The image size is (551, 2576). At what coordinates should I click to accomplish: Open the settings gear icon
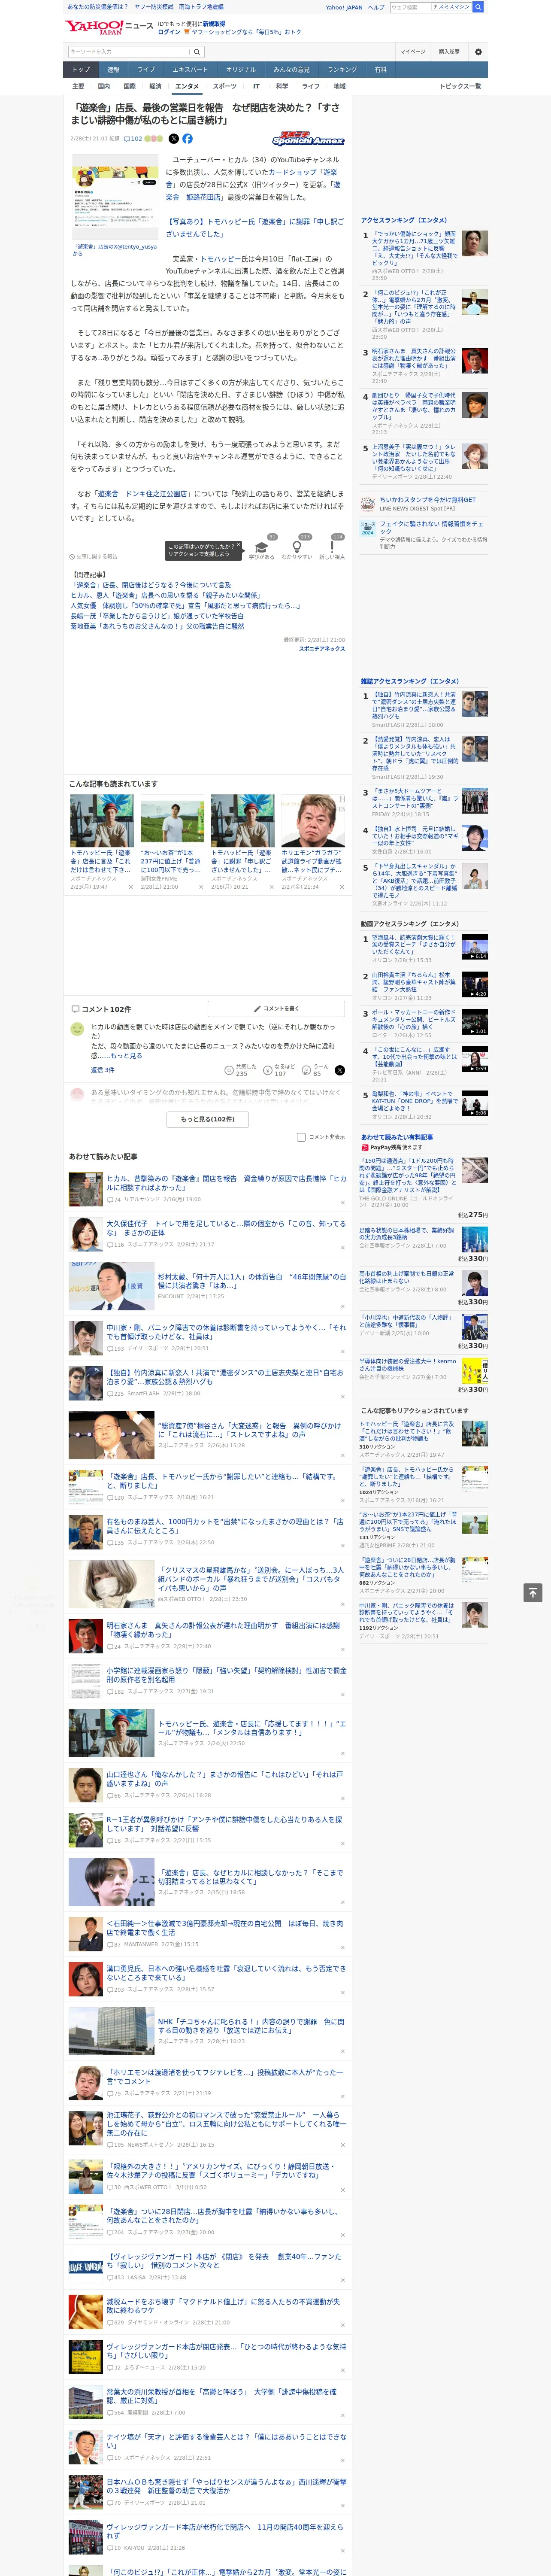(478, 51)
